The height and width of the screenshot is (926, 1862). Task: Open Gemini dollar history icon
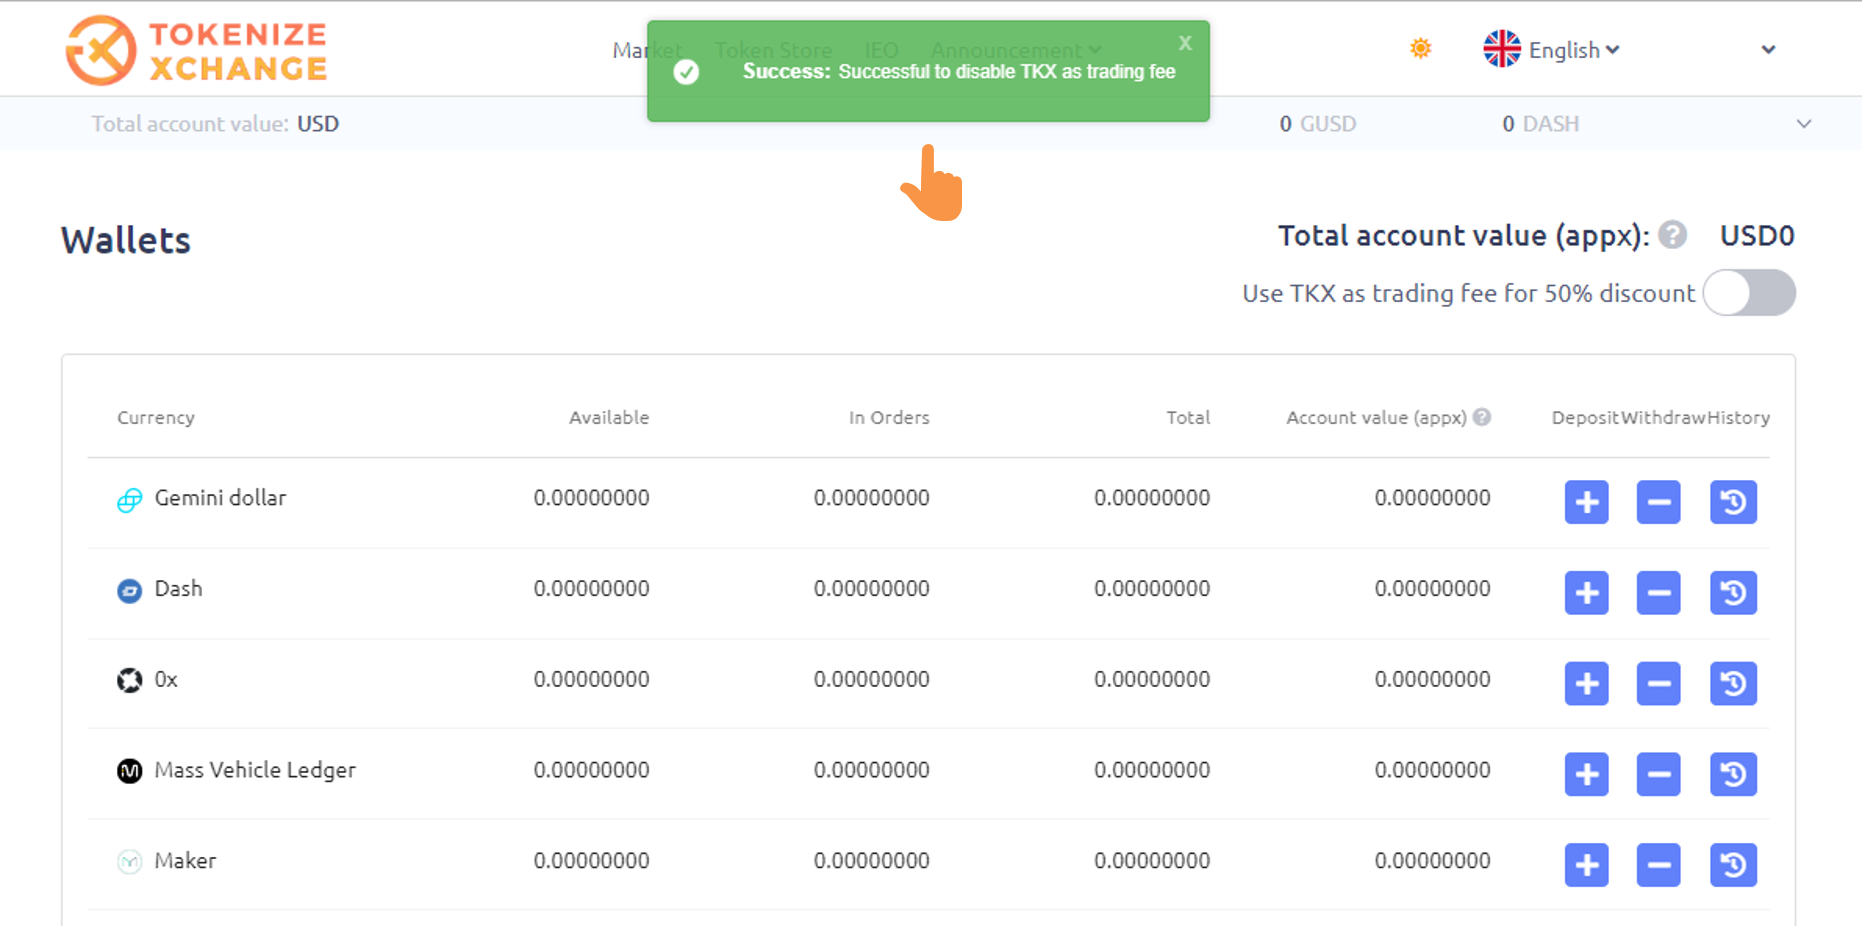click(x=1733, y=502)
